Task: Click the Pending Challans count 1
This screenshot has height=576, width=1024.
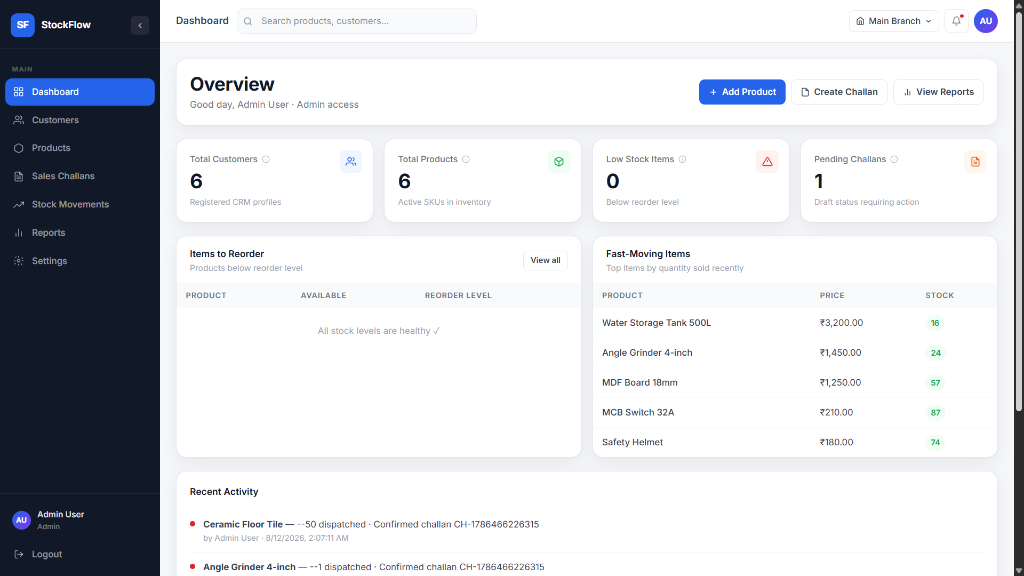Action: click(818, 181)
